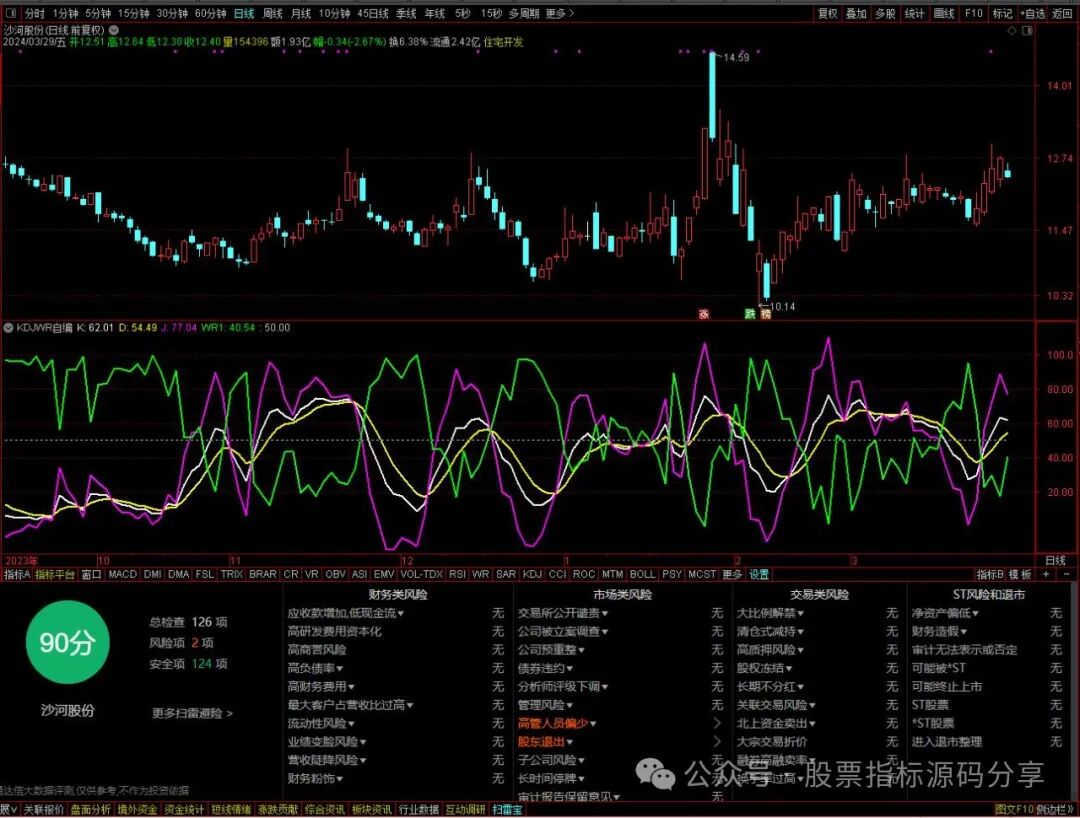Click the circular dropdown icon beside 沙河股份(日线前复权)
Screen dimensions: 1080x818
pyautogui.click(x=114, y=30)
